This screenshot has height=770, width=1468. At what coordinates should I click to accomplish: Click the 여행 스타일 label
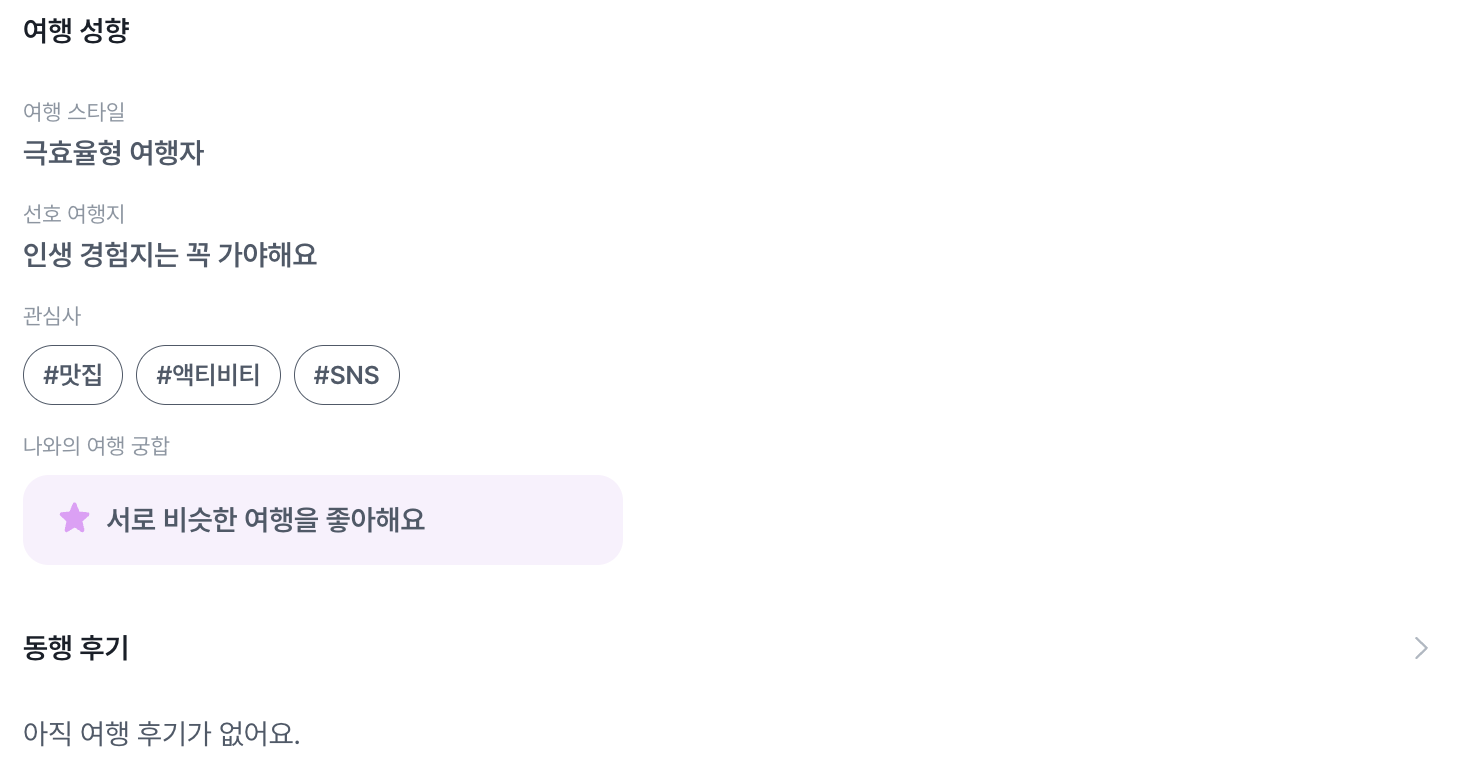tap(74, 112)
